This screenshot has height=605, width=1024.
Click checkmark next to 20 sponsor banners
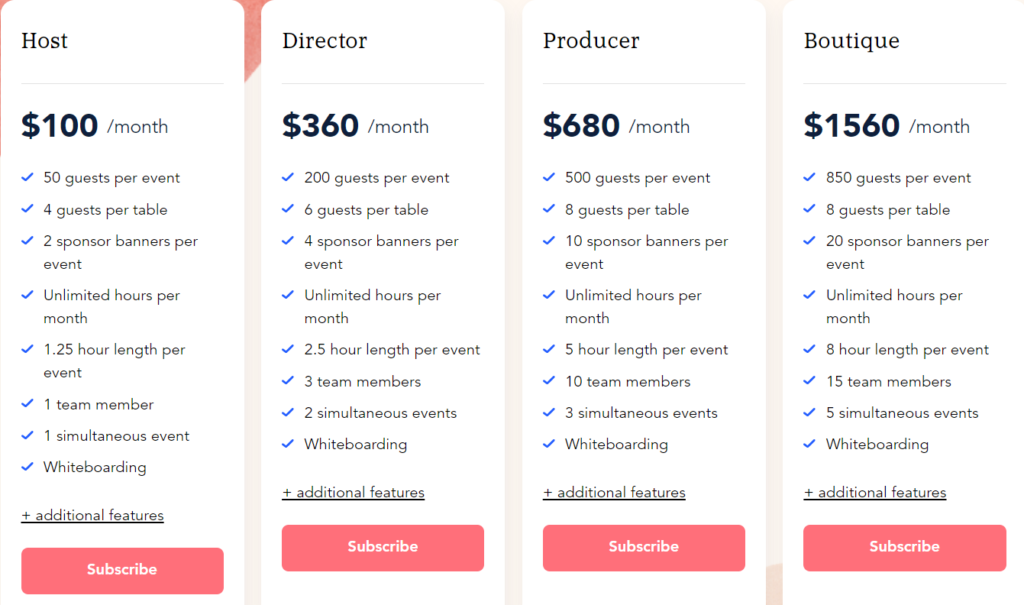pyautogui.click(x=809, y=240)
